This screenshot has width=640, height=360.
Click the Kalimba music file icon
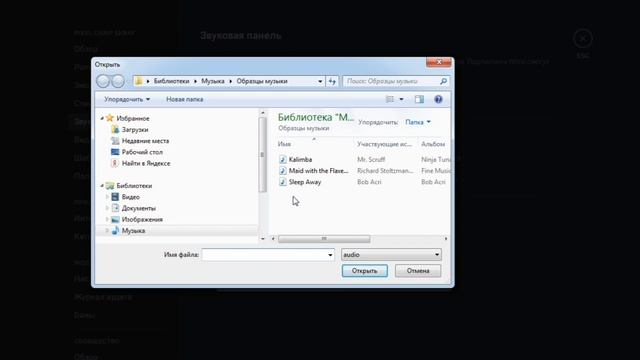282,160
